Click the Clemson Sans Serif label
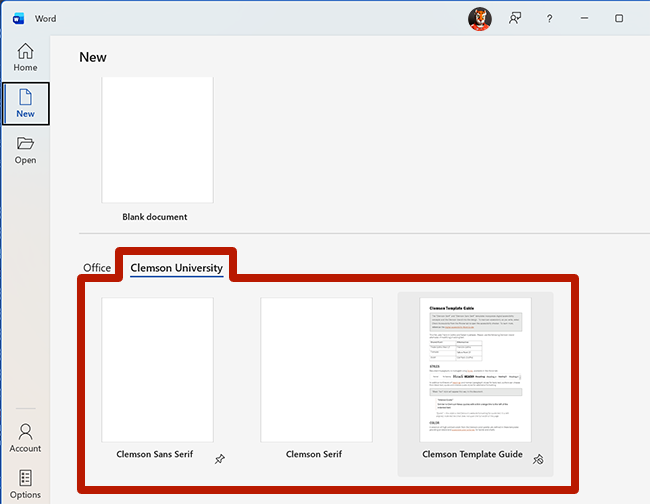This screenshot has width=650, height=504. [x=155, y=454]
